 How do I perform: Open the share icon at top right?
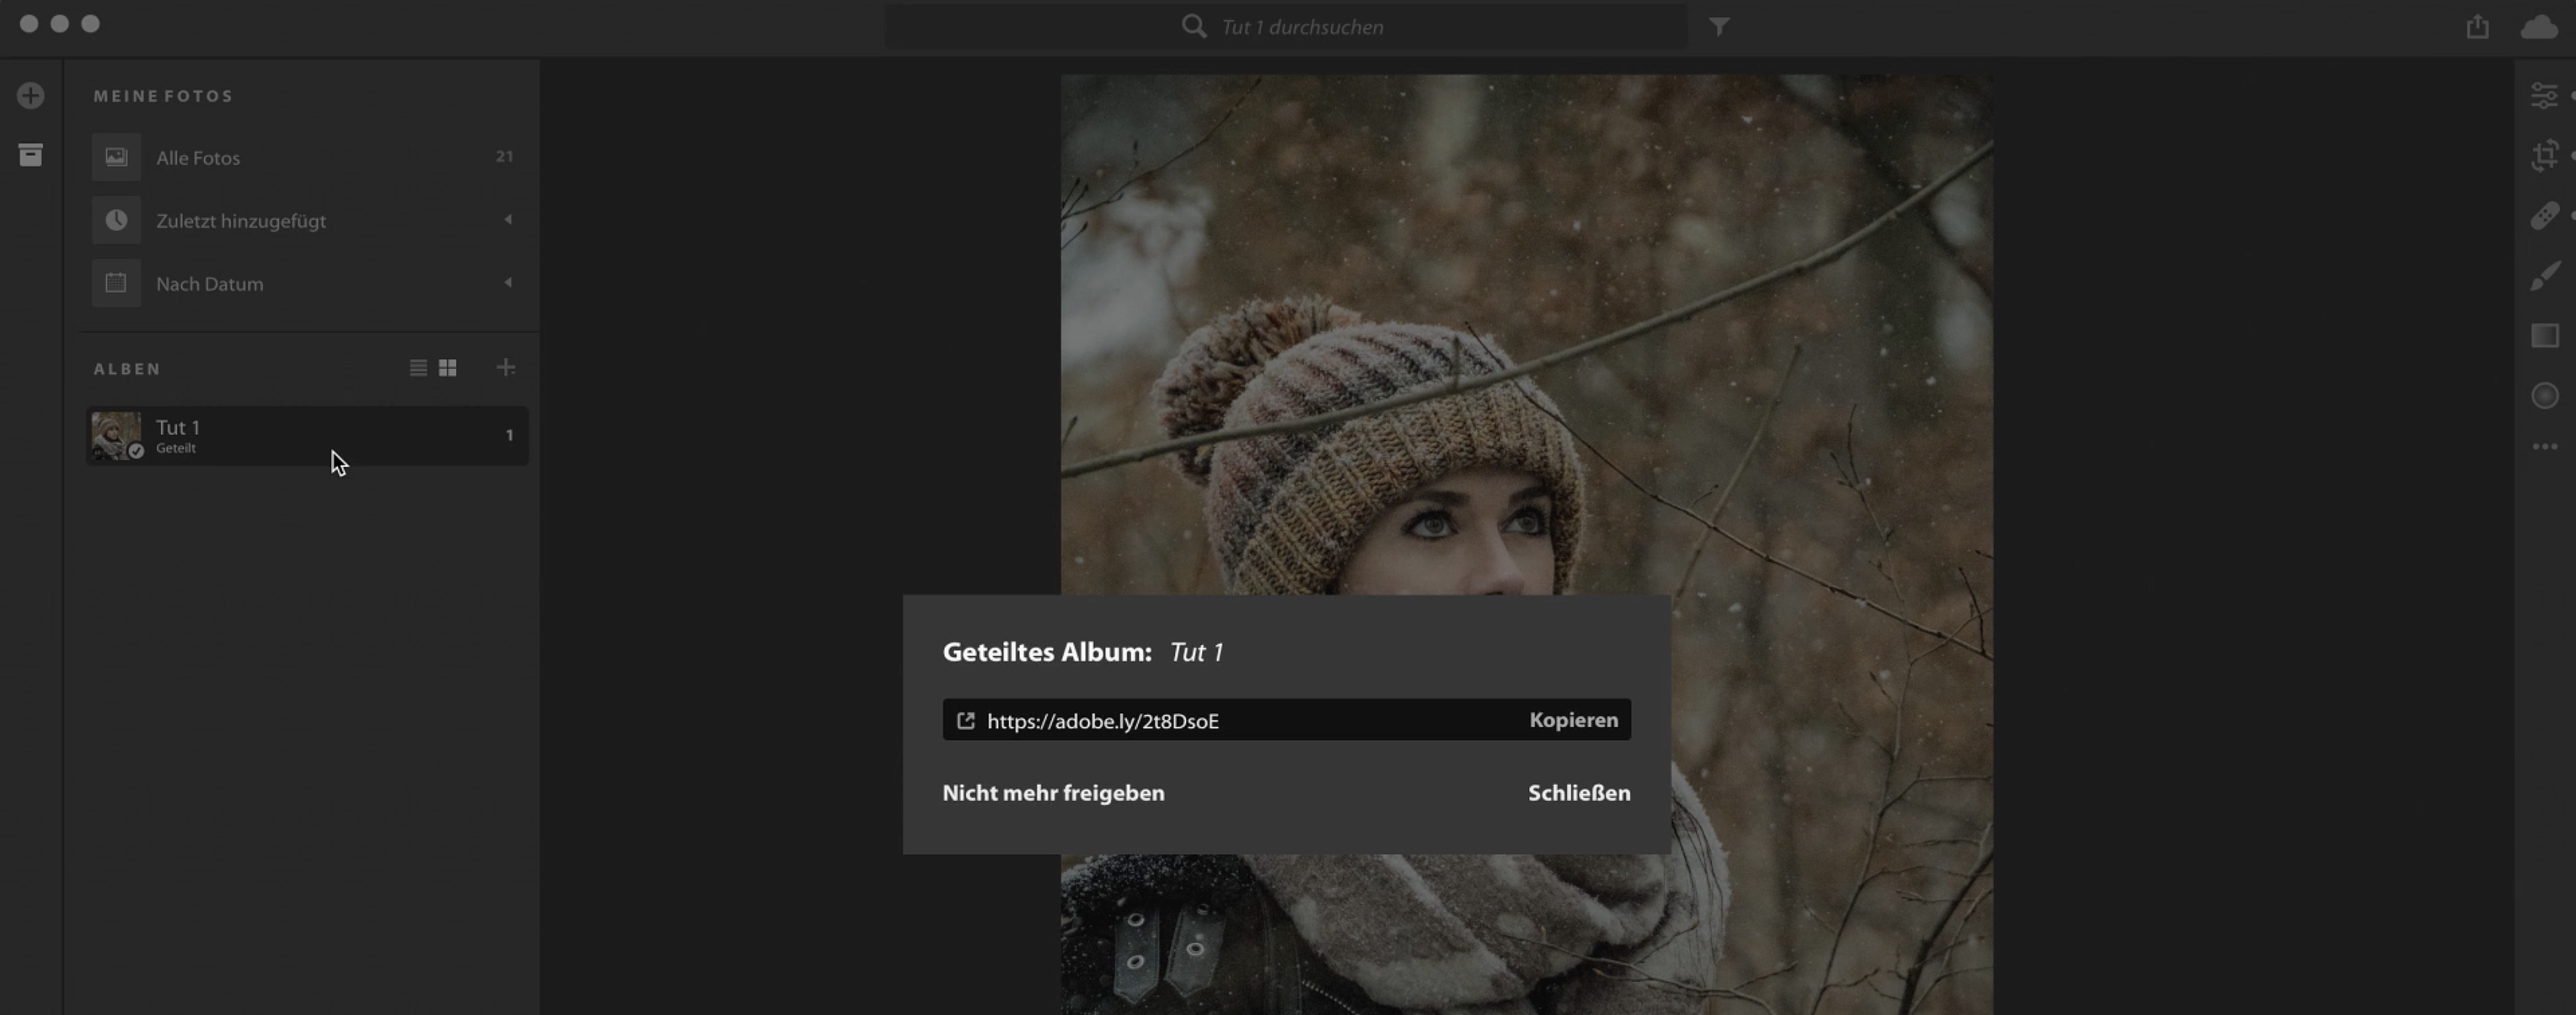tap(2477, 27)
